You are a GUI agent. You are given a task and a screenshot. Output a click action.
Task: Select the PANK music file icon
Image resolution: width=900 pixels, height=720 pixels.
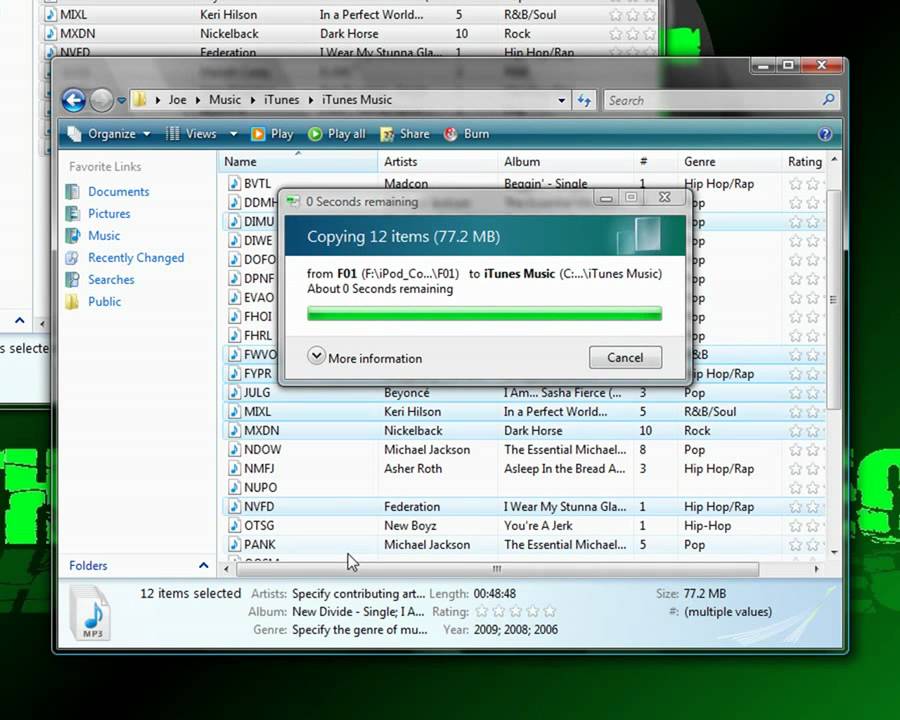click(x=234, y=544)
